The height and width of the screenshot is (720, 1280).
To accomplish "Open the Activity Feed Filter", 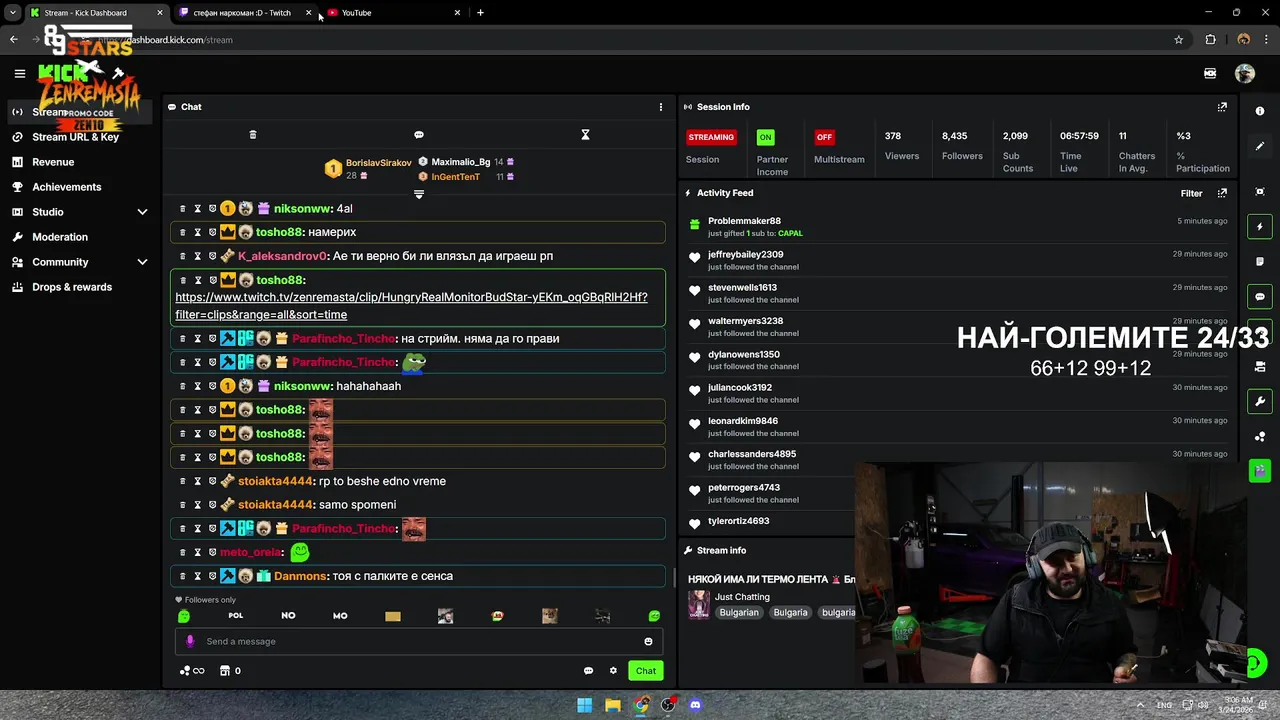I will pos(1191,193).
